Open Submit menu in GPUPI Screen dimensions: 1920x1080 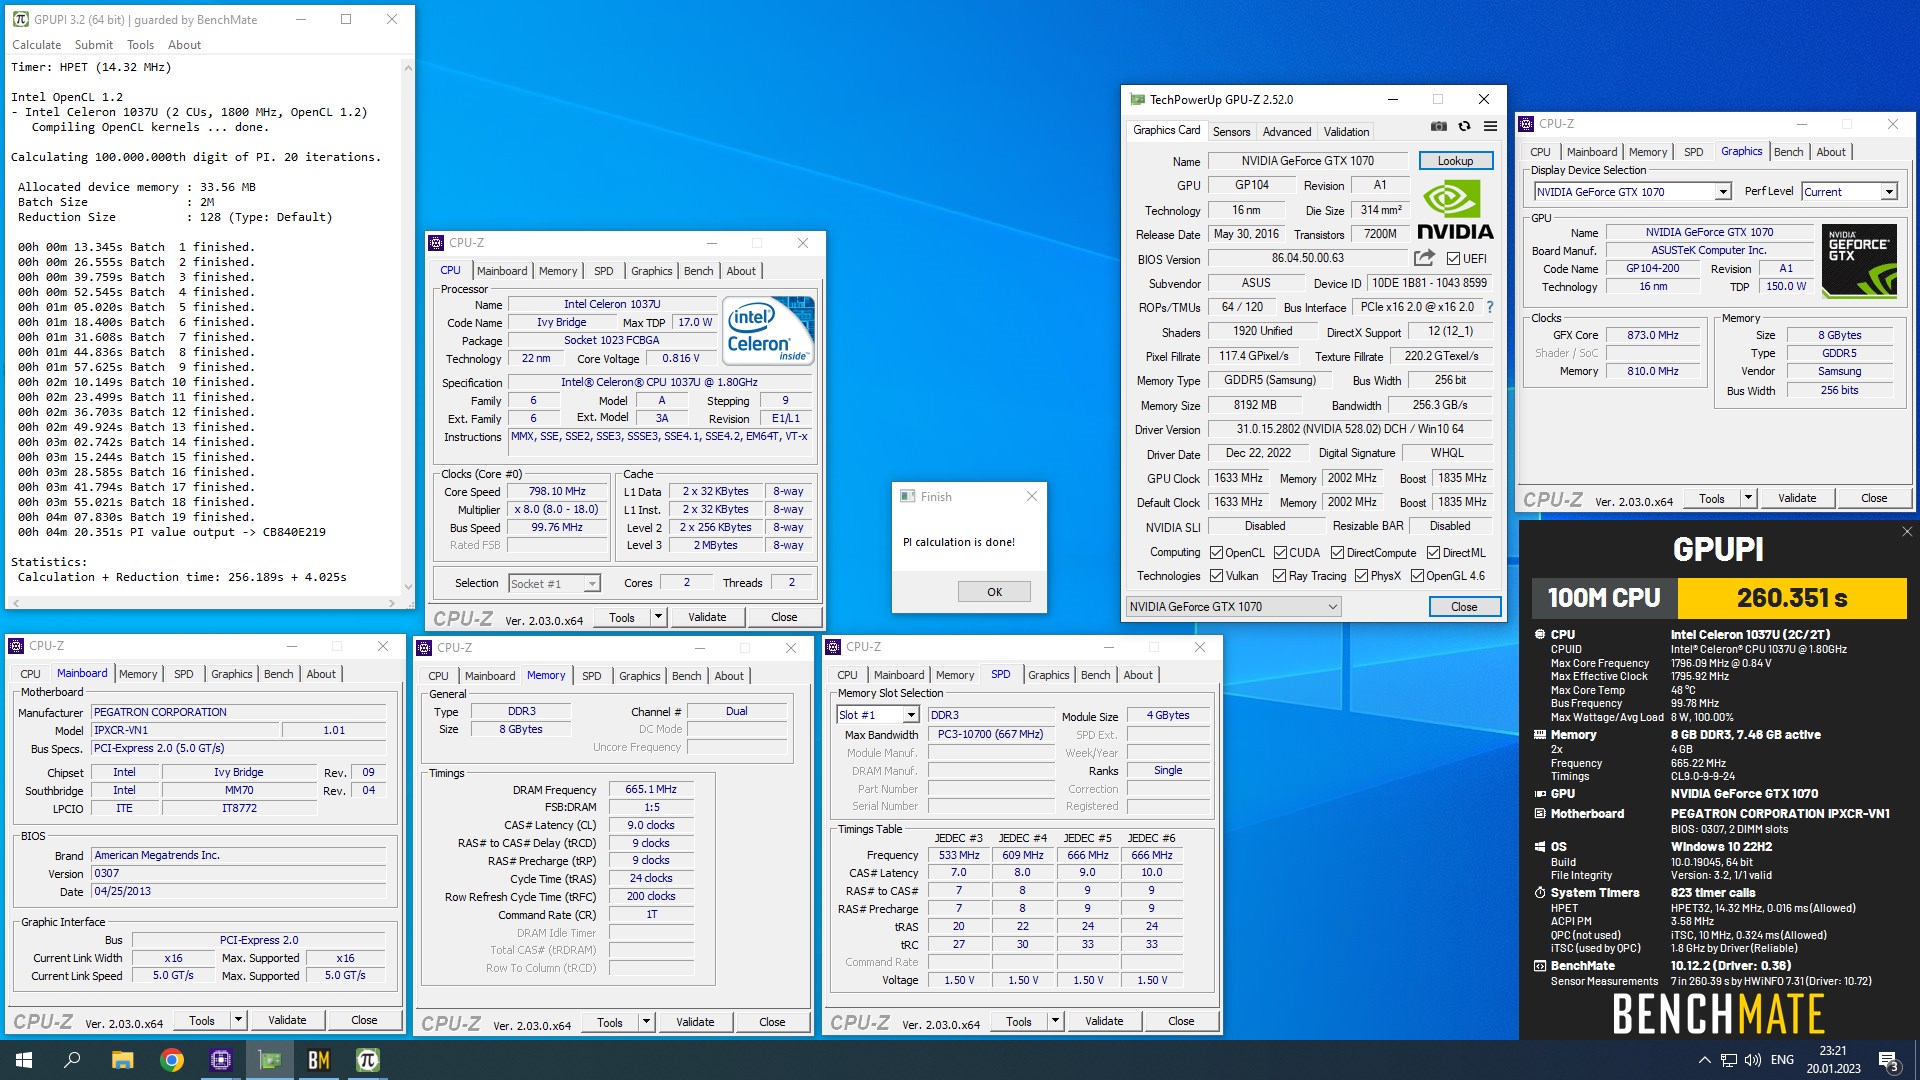coord(93,45)
